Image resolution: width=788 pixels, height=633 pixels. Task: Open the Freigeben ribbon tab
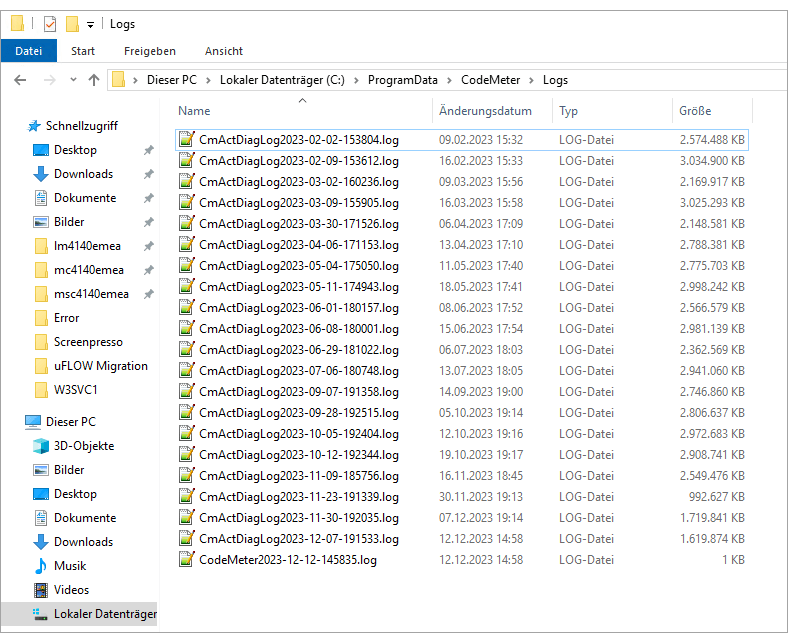coord(149,51)
